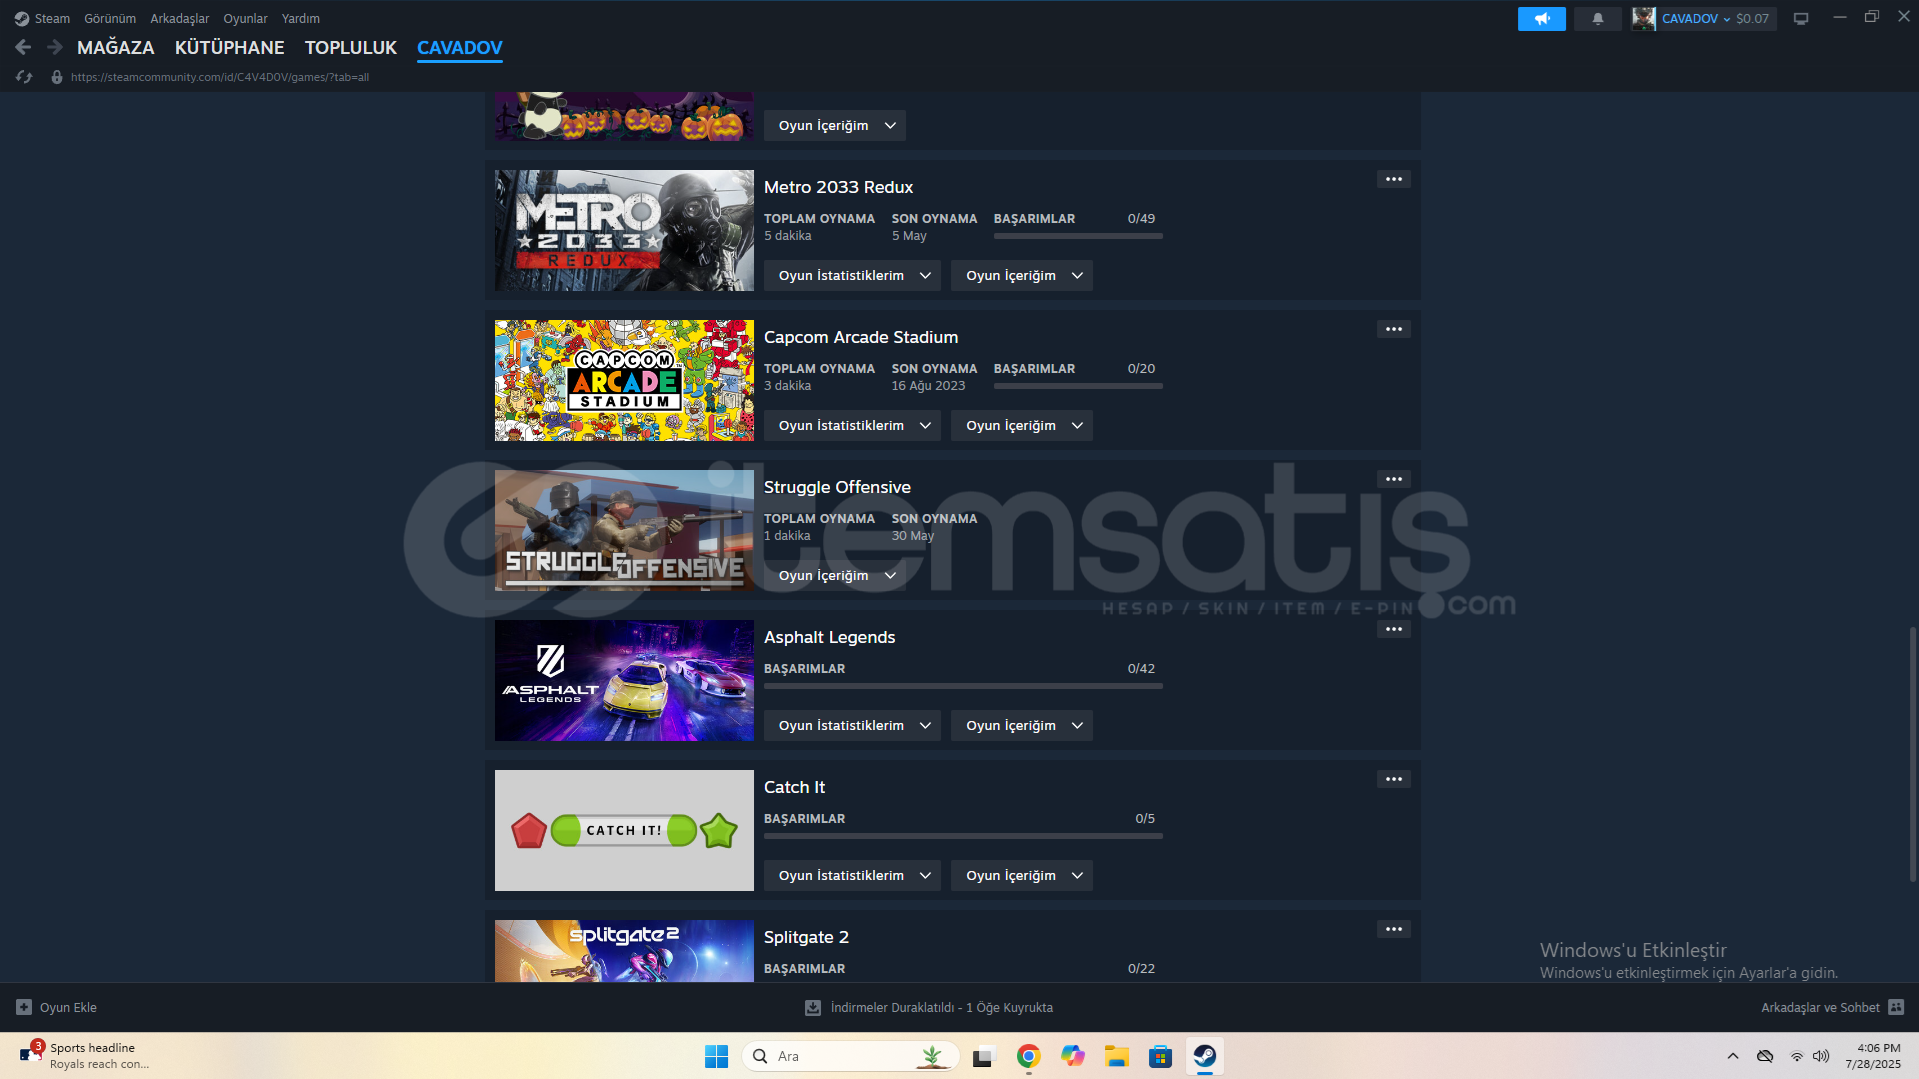Open more options for Catch It
This screenshot has height=1079, width=1919.
(1393, 779)
